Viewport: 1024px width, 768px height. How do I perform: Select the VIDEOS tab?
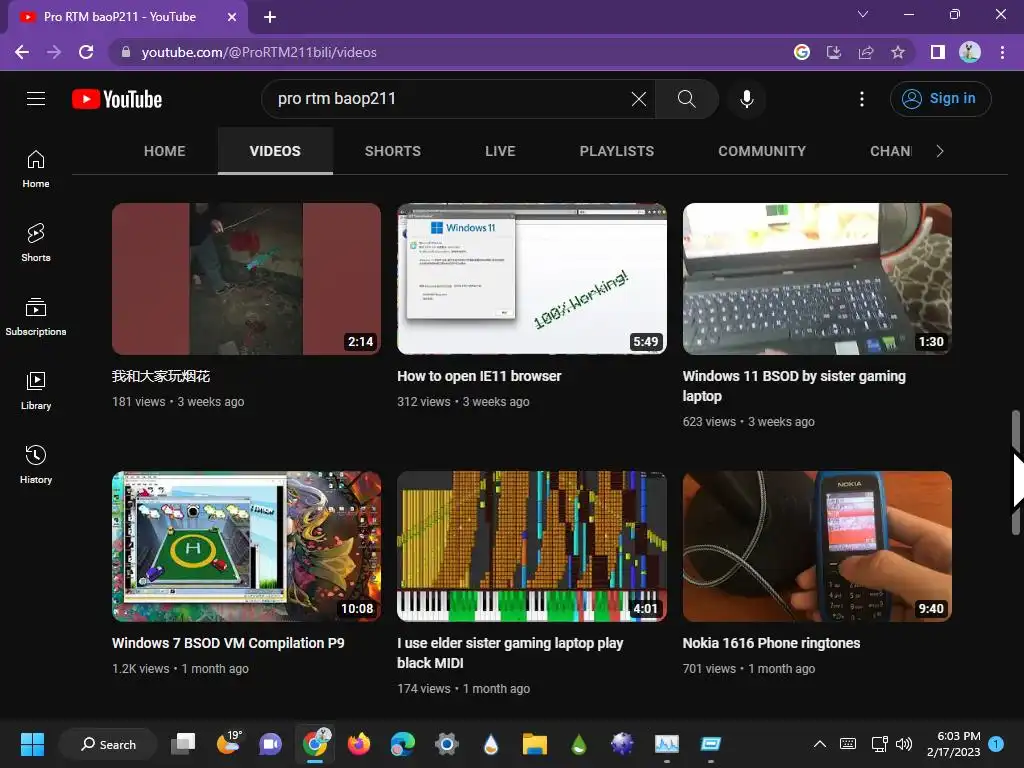click(275, 151)
